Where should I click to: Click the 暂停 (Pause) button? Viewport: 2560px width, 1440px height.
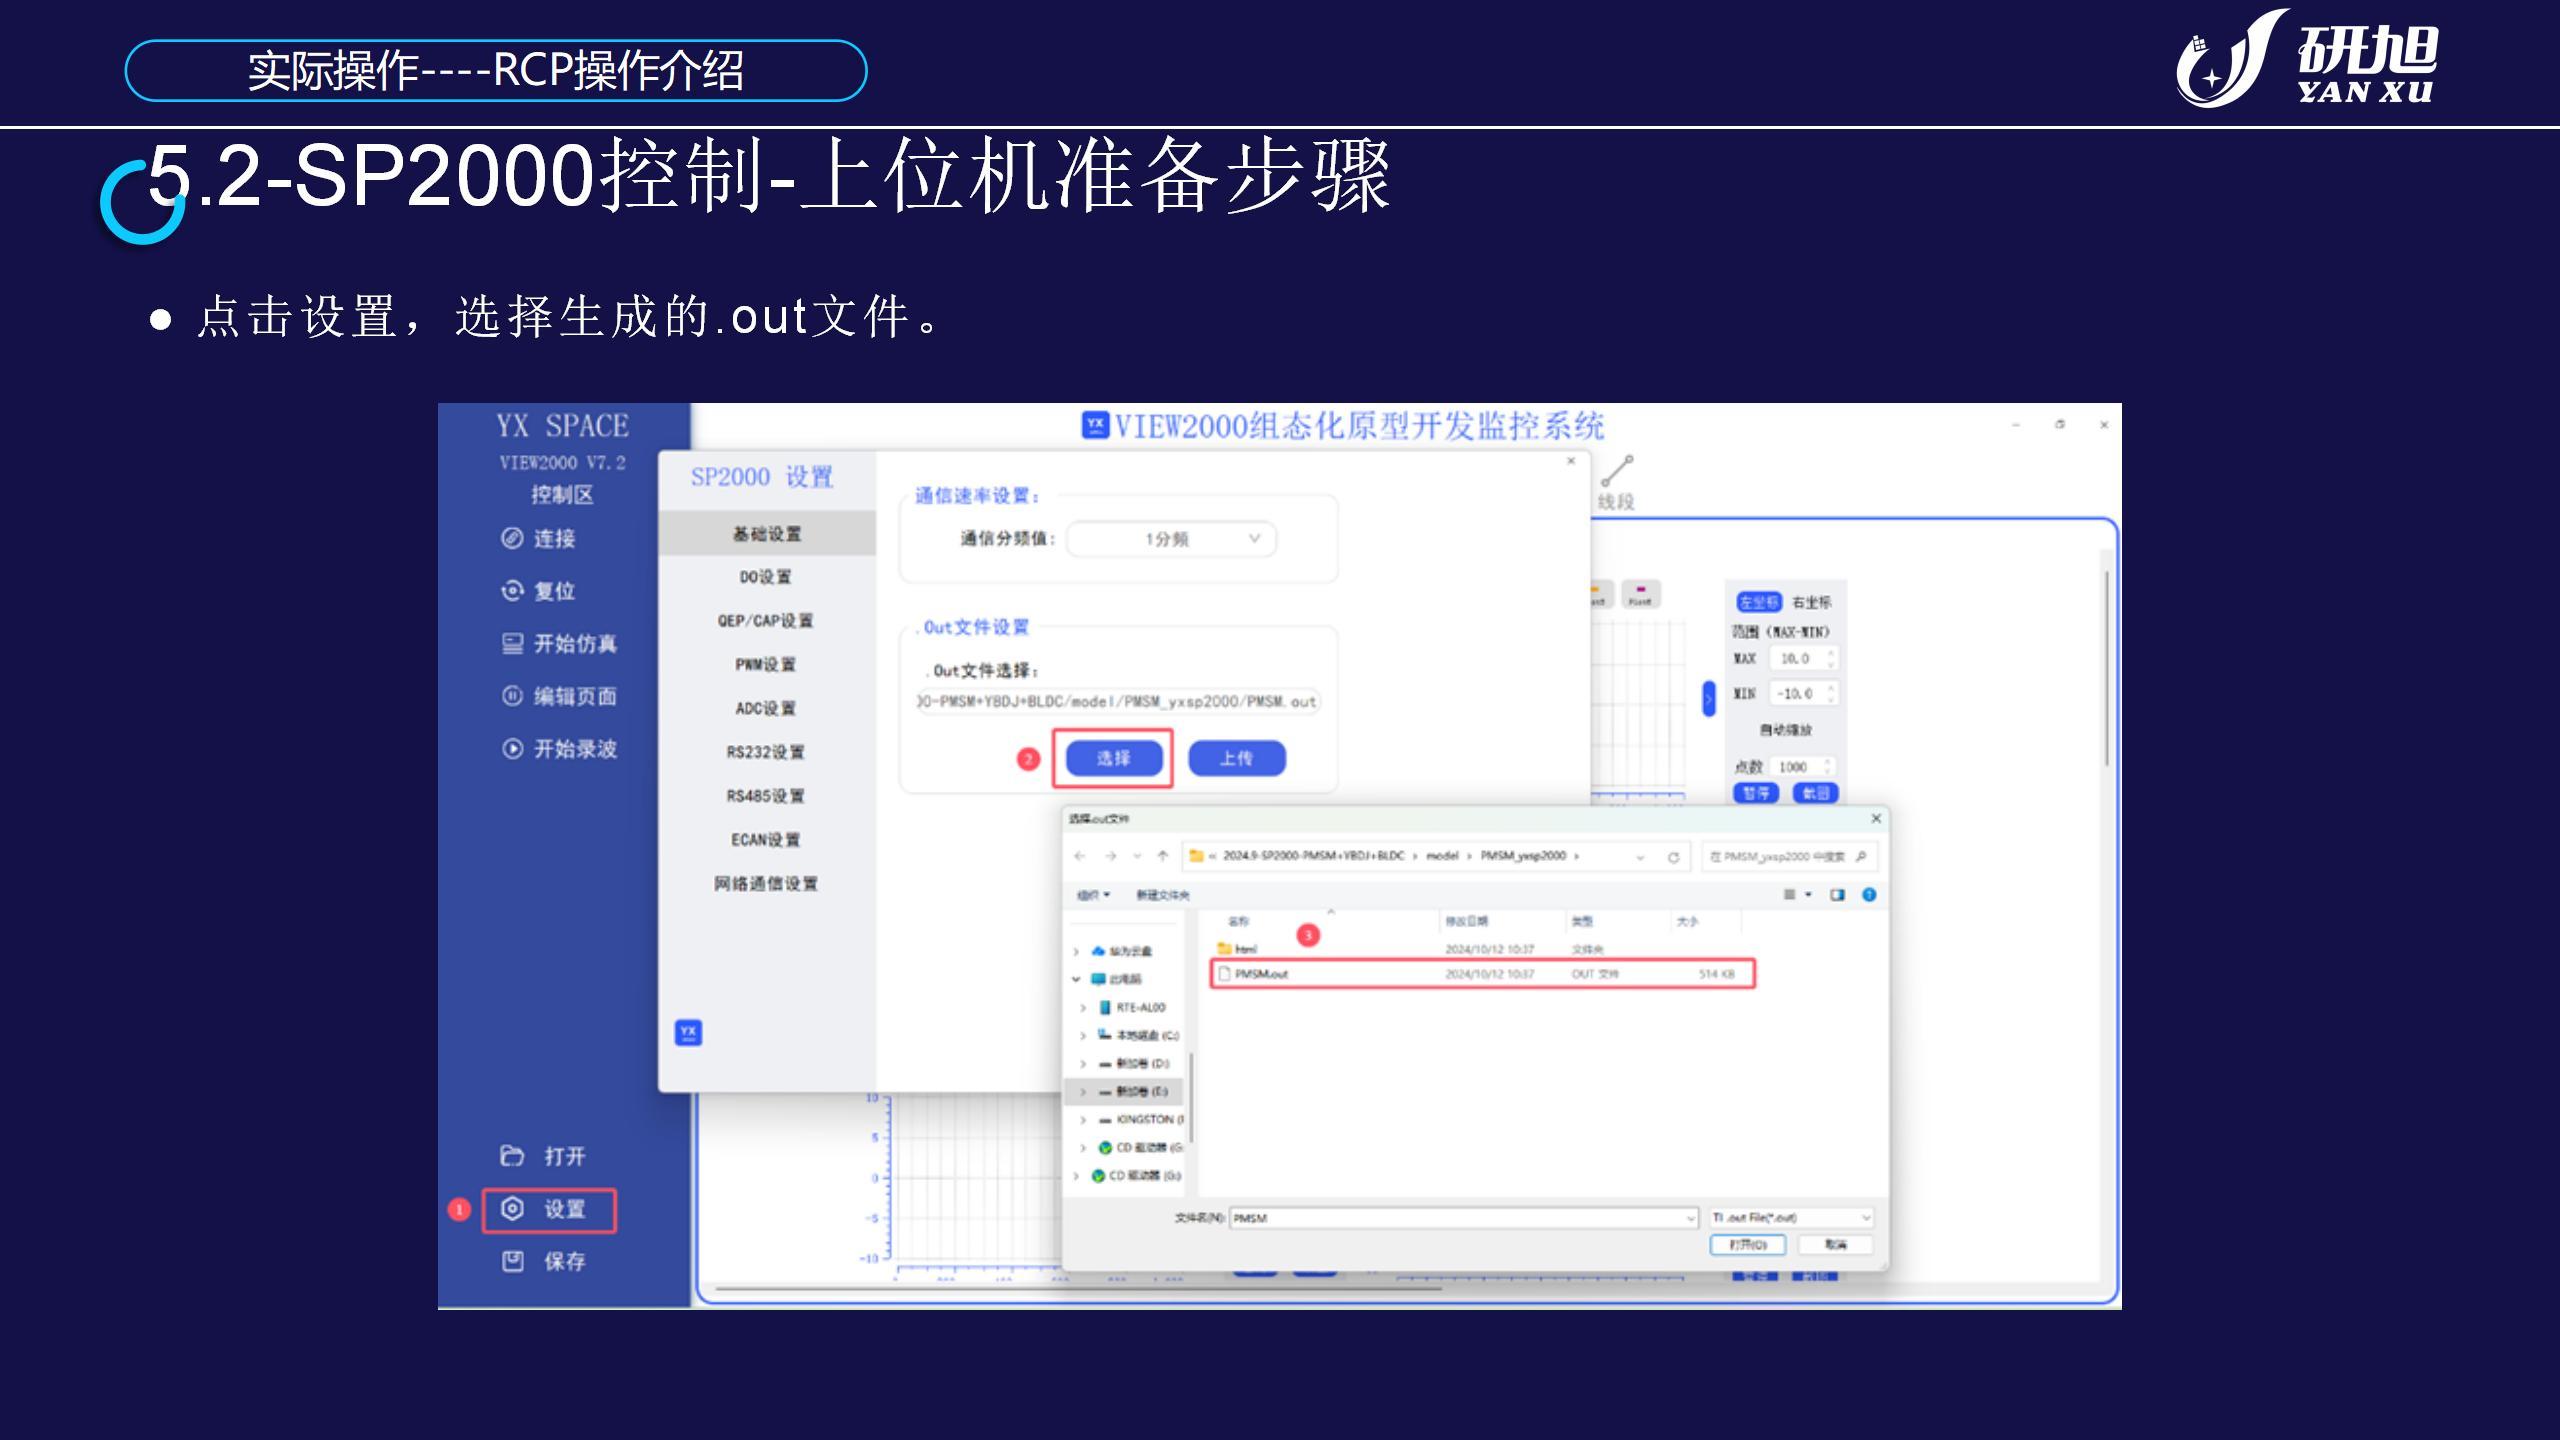pos(1756,793)
